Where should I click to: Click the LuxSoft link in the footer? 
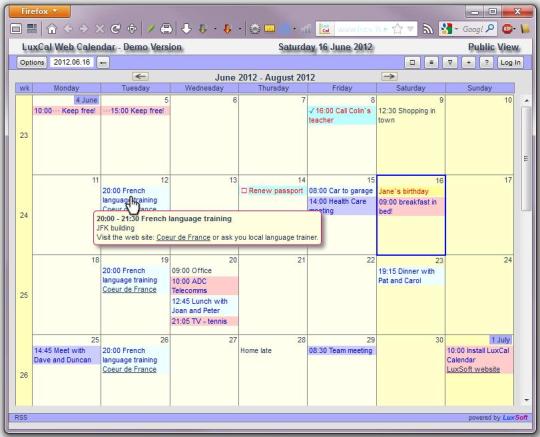tap(515, 418)
